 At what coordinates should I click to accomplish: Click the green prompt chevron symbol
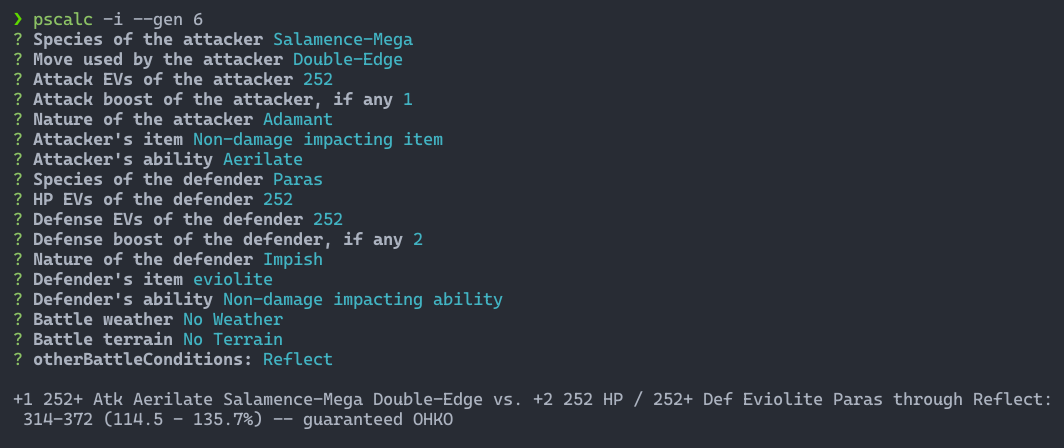pyautogui.click(x=18, y=19)
